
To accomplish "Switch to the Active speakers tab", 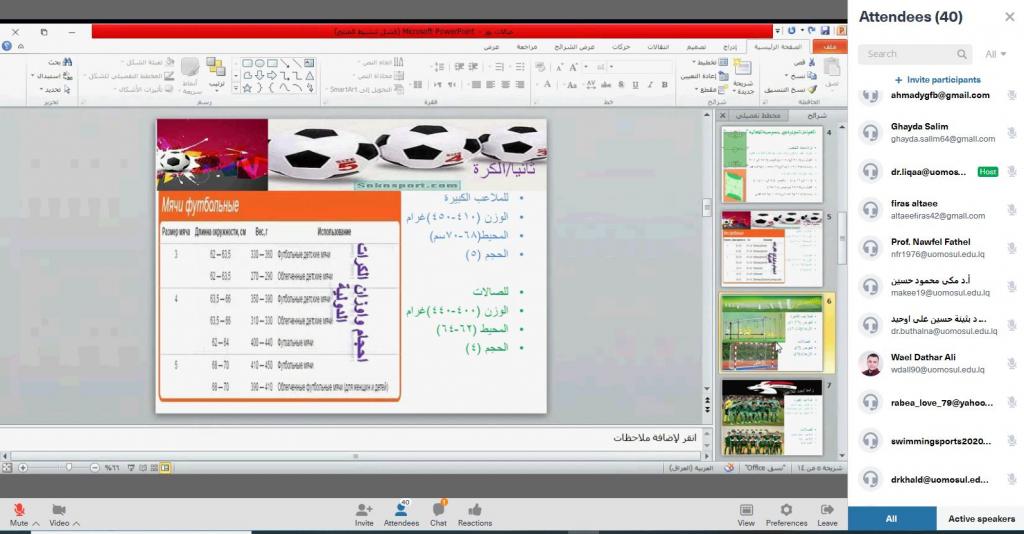I will coord(980,518).
